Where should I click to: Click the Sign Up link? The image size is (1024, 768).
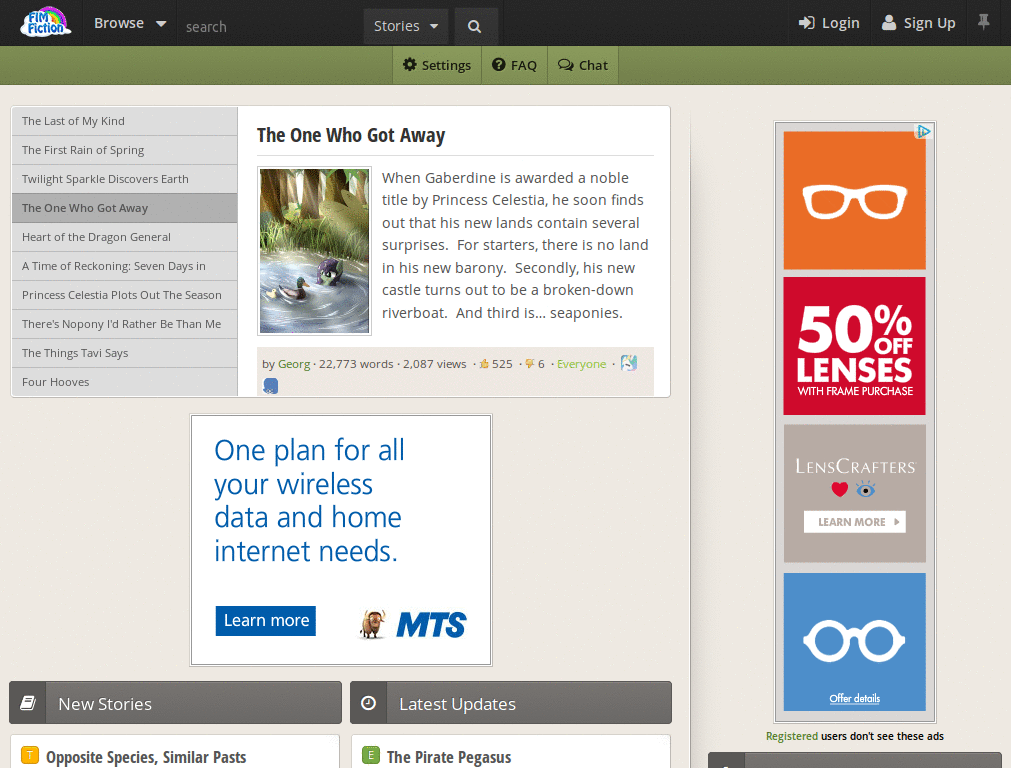pyautogui.click(x=918, y=23)
